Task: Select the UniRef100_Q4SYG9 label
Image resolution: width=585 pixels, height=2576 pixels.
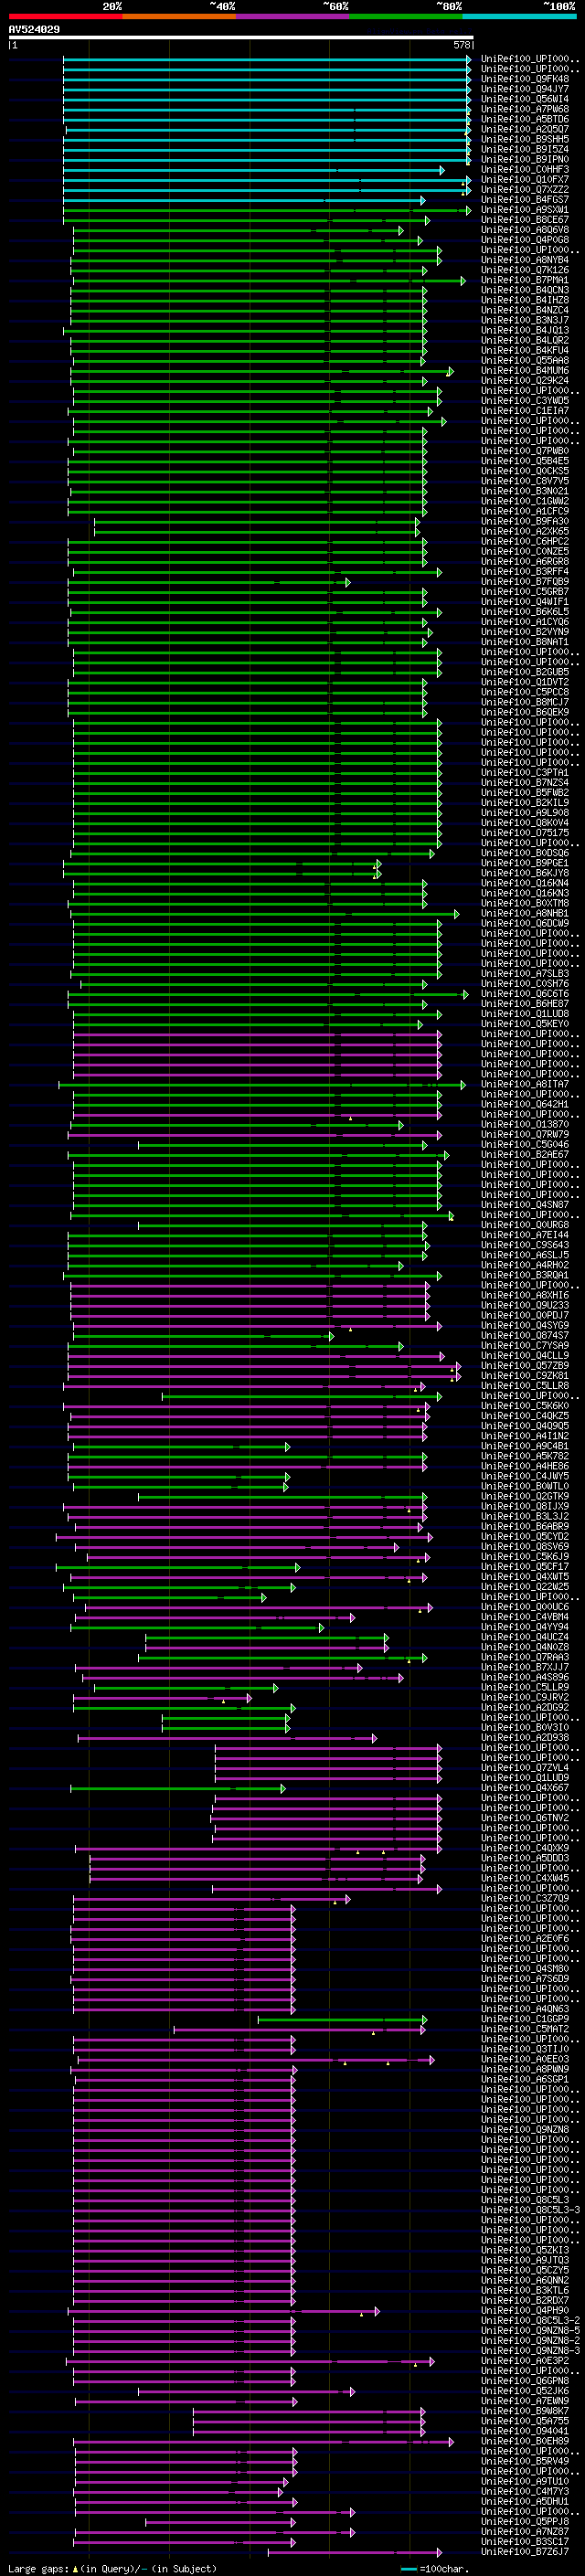Action: (525, 1325)
